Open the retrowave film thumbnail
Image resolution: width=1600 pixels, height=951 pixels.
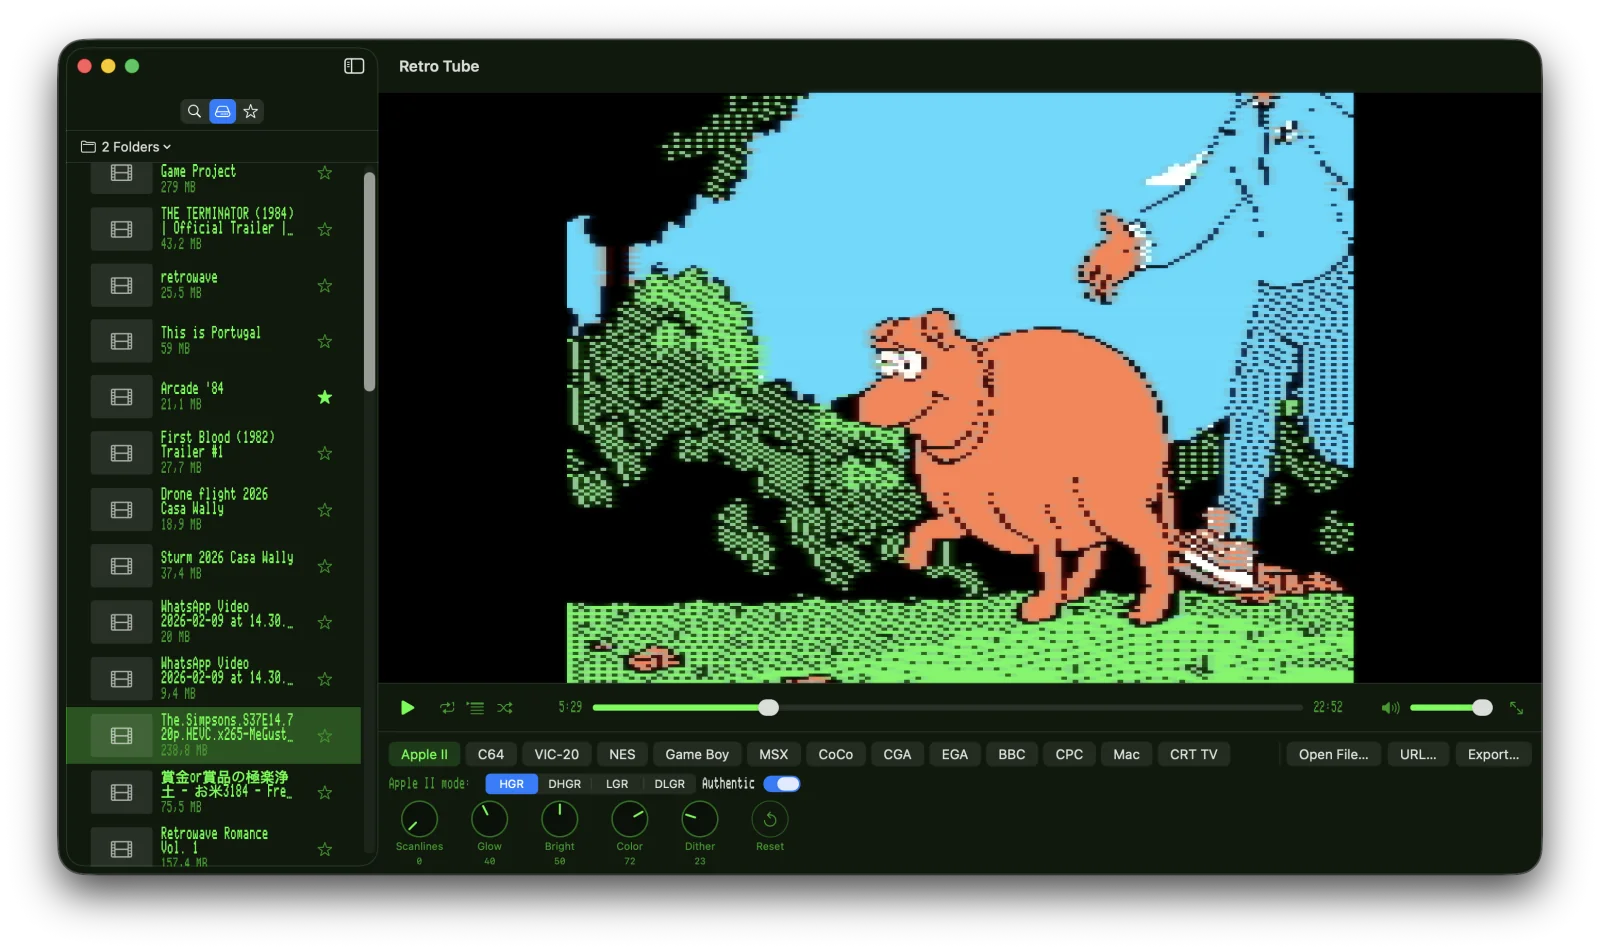[121, 286]
